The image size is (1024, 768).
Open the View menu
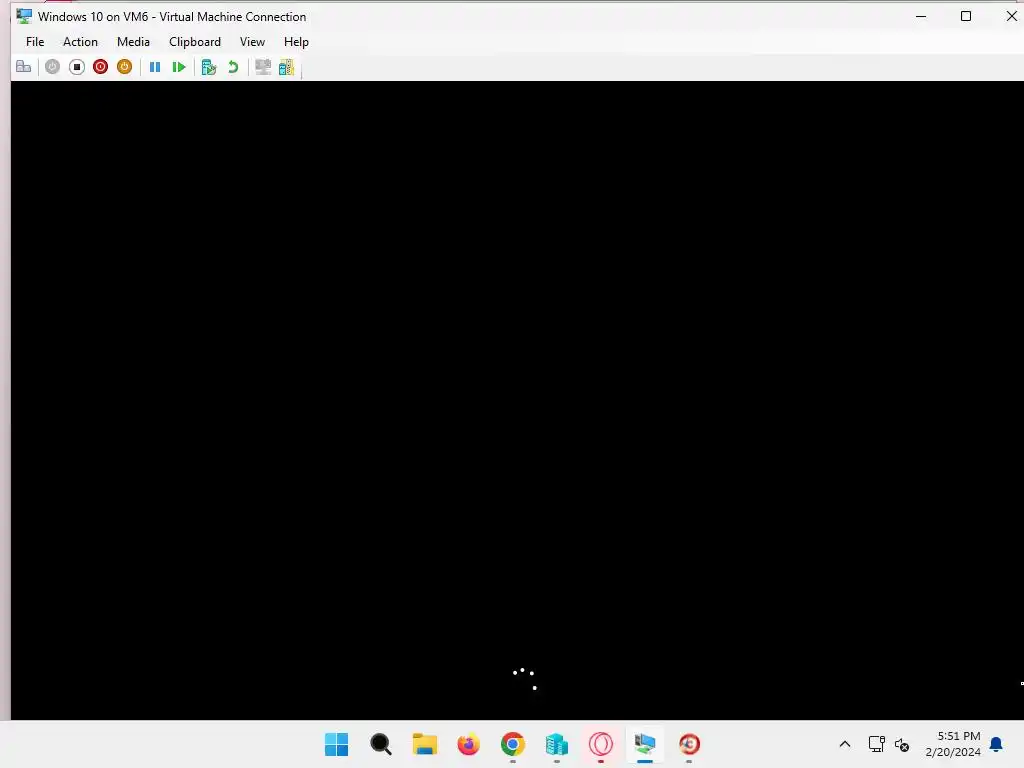click(x=252, y=42)
